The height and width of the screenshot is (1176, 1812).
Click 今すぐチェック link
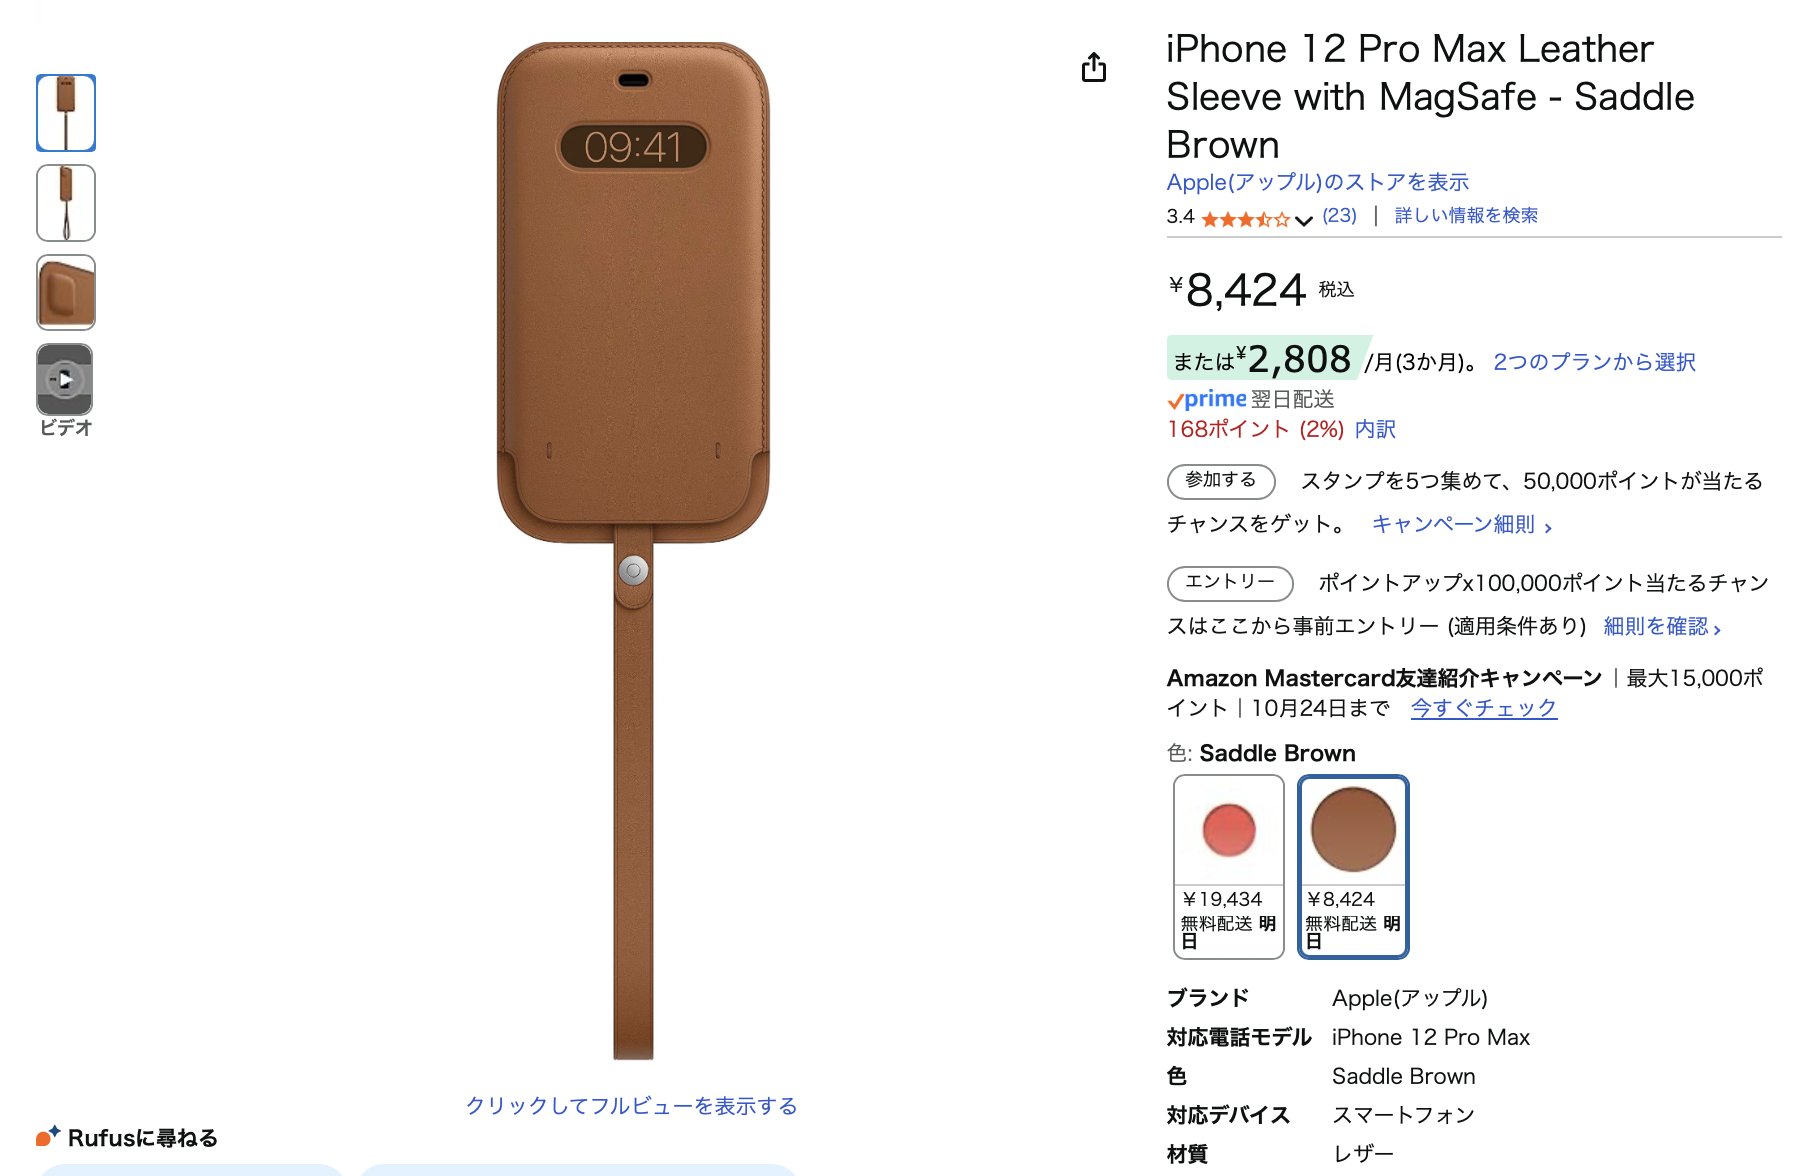click(1483, 708)
